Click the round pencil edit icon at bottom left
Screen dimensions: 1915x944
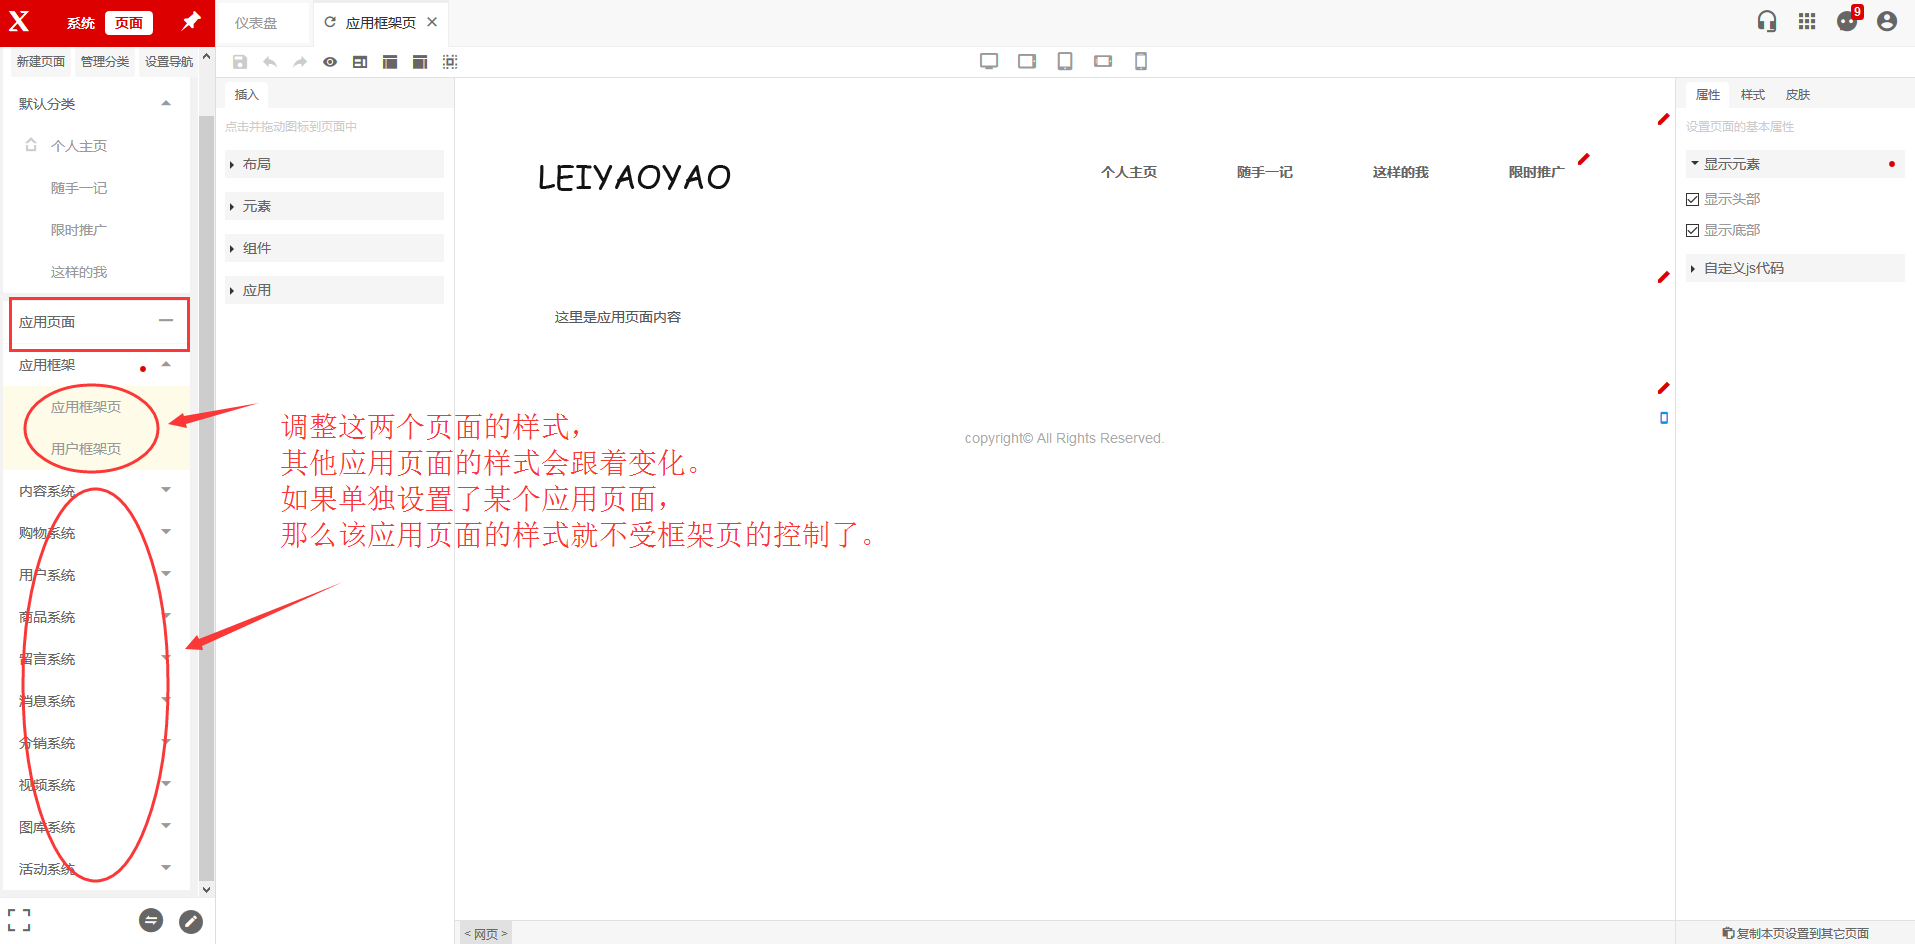tap(191, 921)
